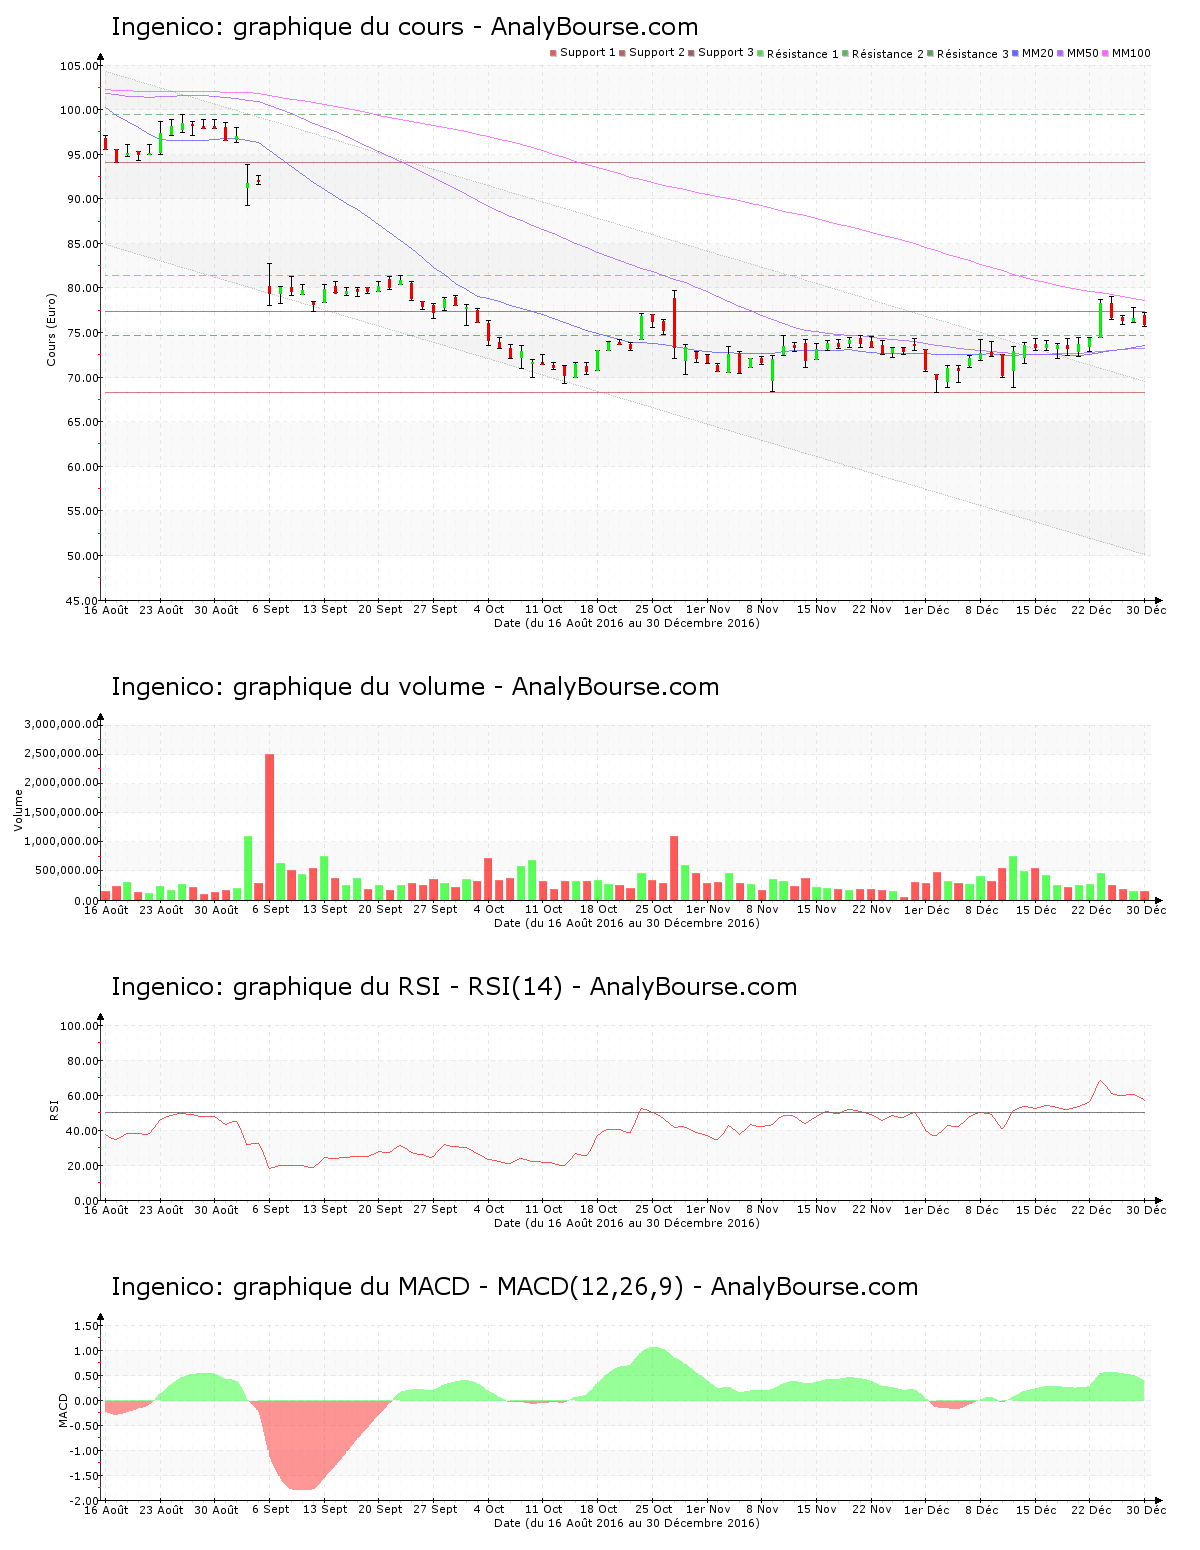Click the '105.00' price axis value
Viewport: 1200px width, 1550px height.
79,67
